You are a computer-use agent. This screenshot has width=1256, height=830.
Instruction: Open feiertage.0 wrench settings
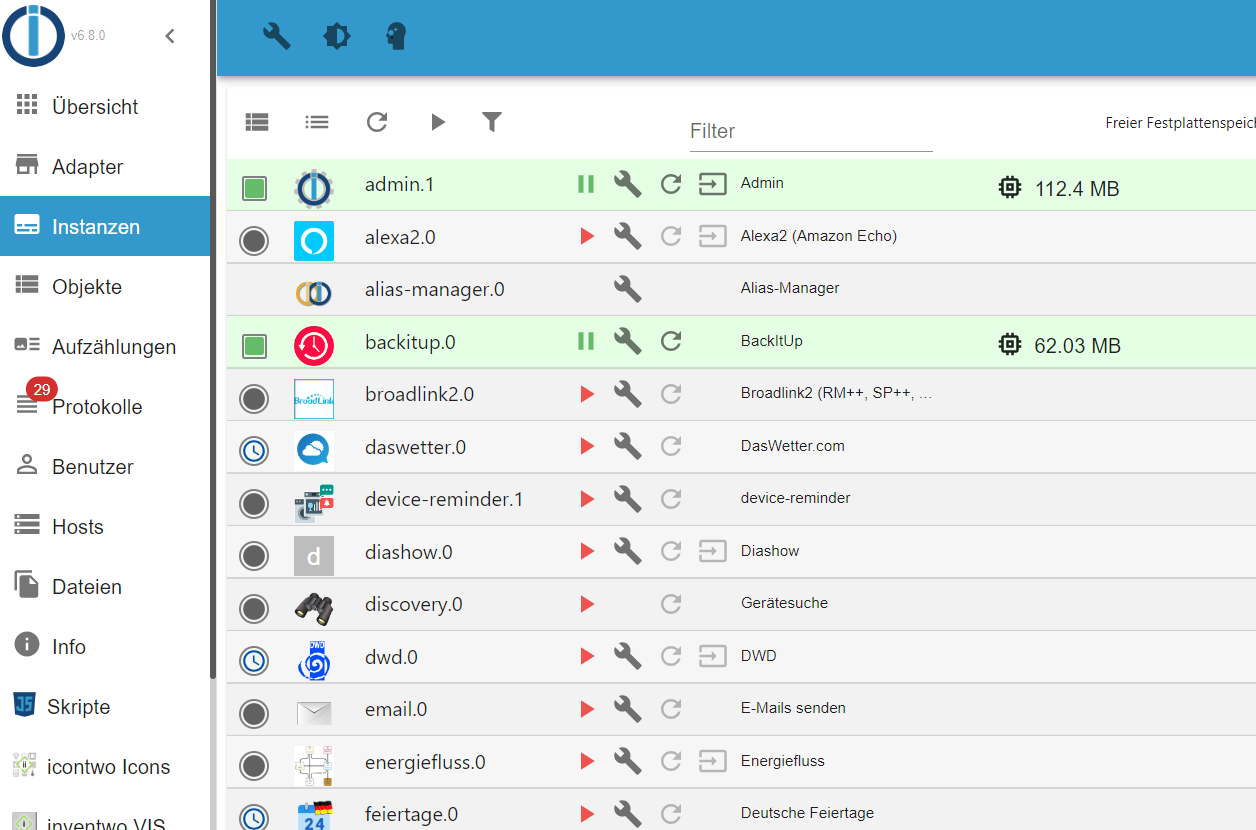pos(627,814)
